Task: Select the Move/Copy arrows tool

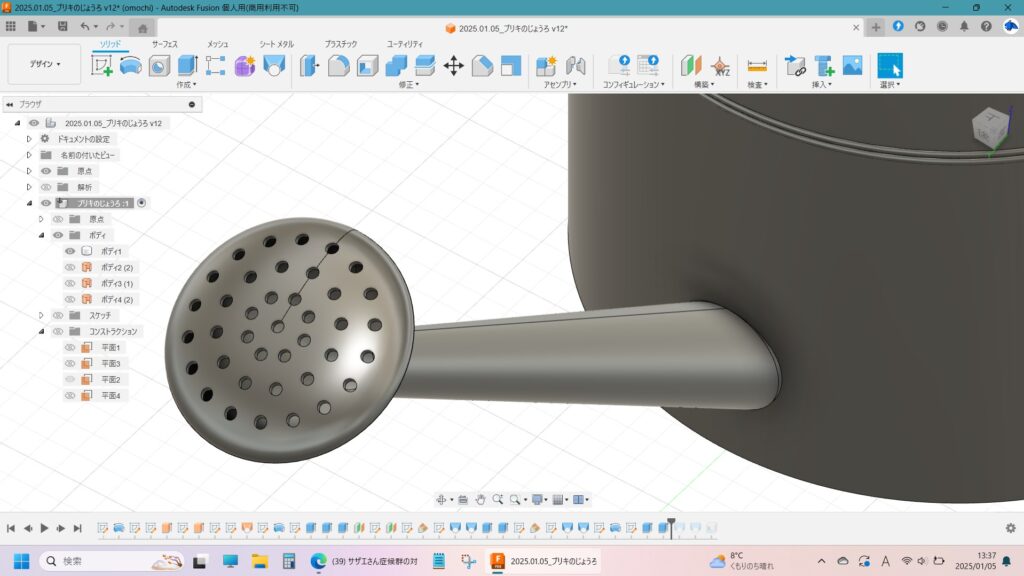Action: (453, 66)
